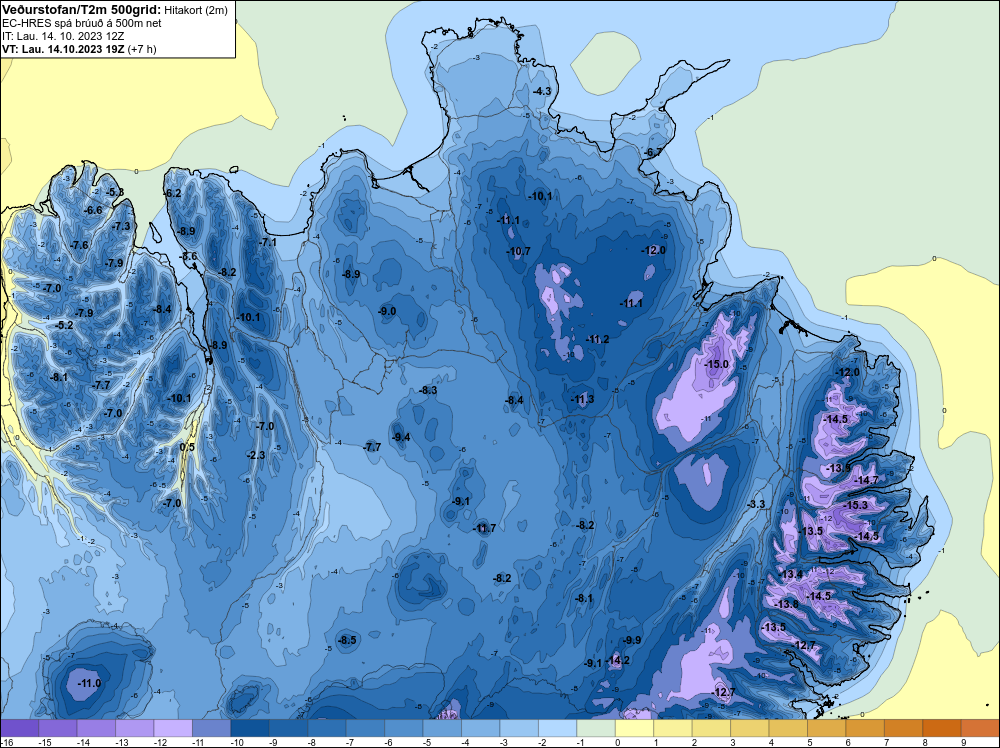Click the -15.3 temperature value
The image size is (1000, 748).
pyautogui.click(x=855, y=504)
